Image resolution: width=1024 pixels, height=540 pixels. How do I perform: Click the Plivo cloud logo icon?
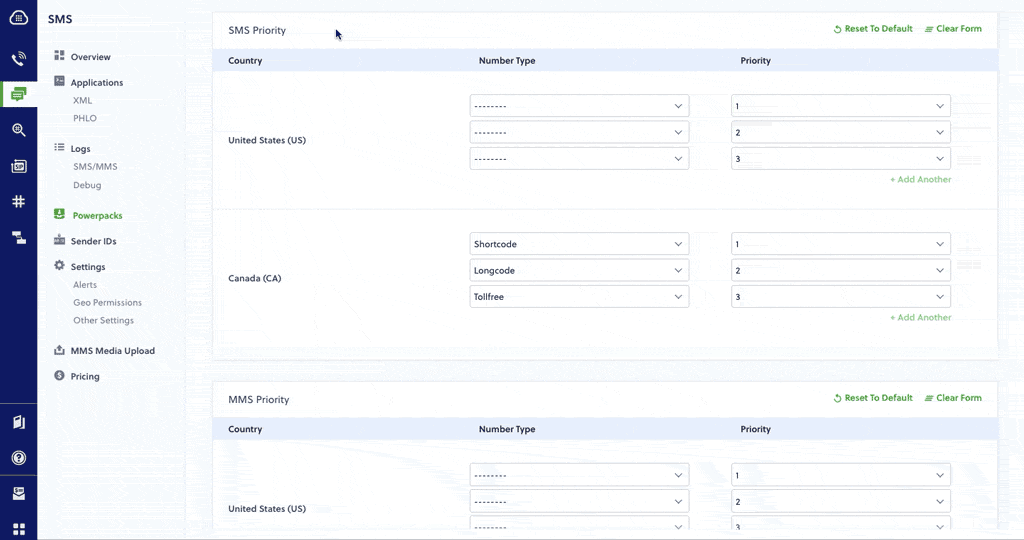18,18
